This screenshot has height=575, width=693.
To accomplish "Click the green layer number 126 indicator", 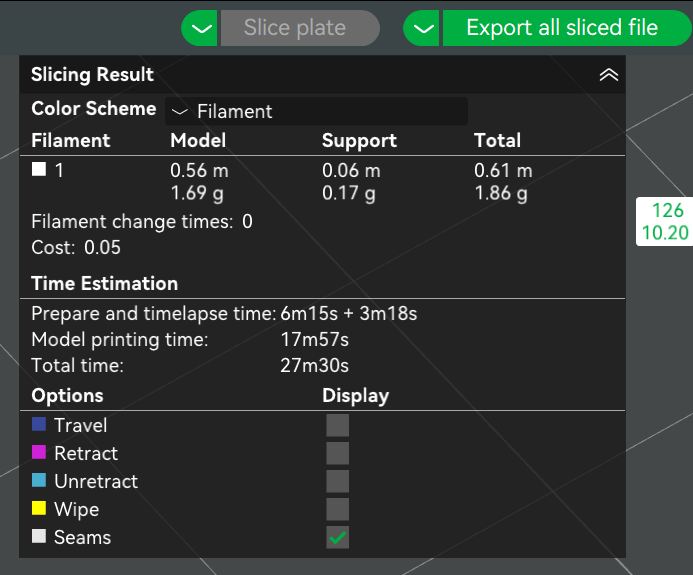I will click(x=667, y=211).
